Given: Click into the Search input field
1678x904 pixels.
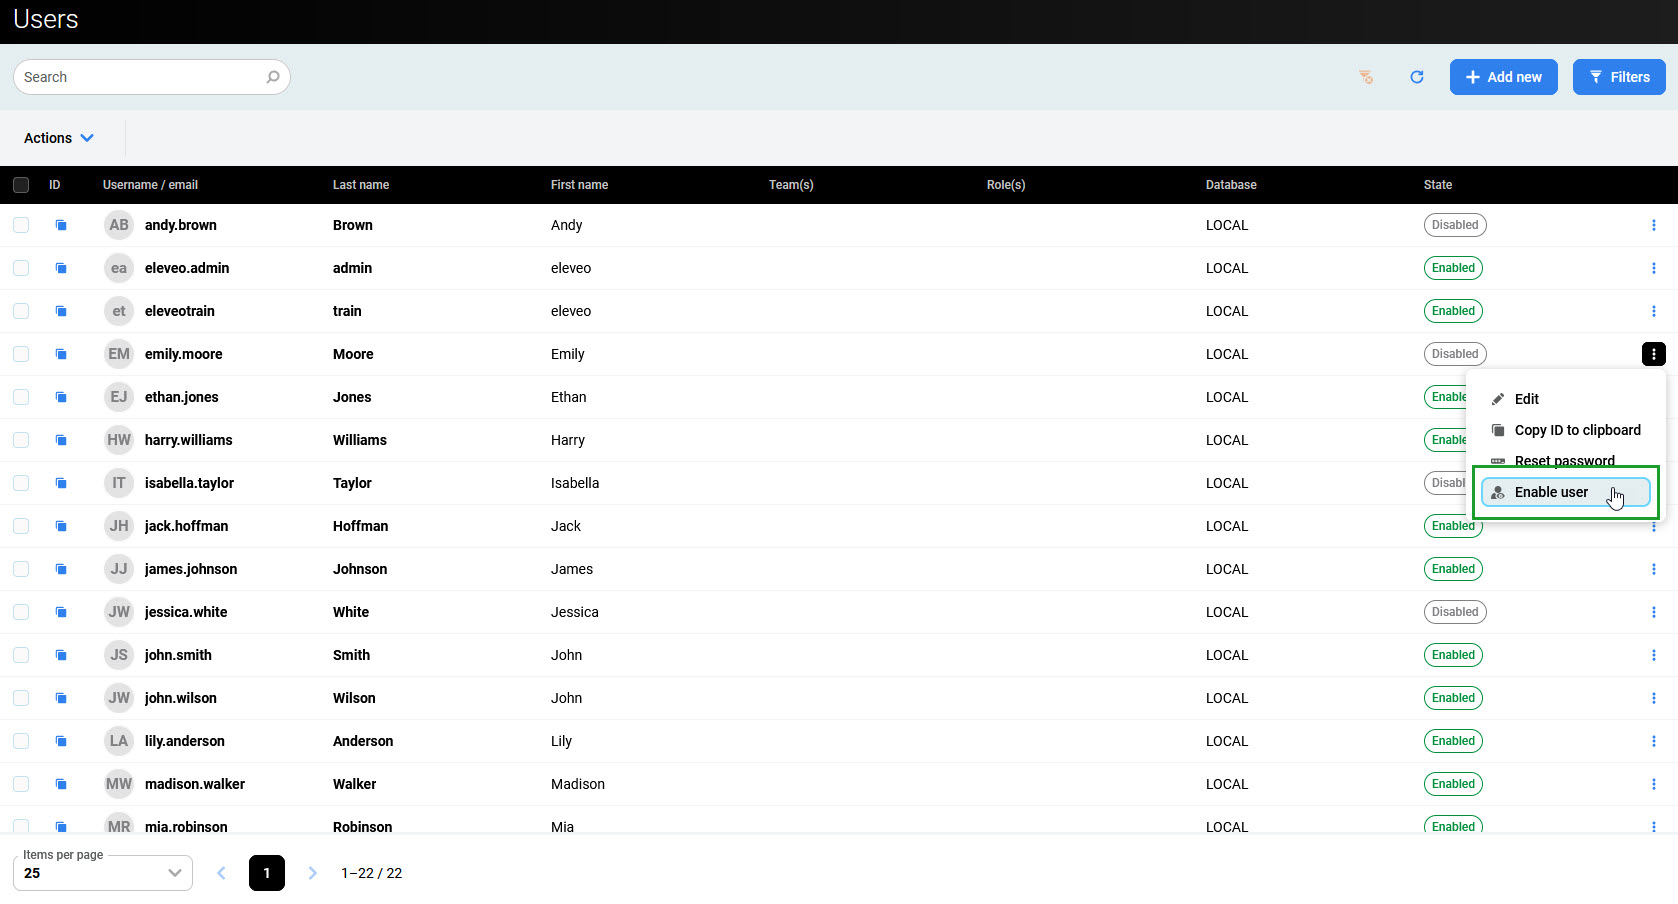Looking at the screenshot, I should (140, 77).
